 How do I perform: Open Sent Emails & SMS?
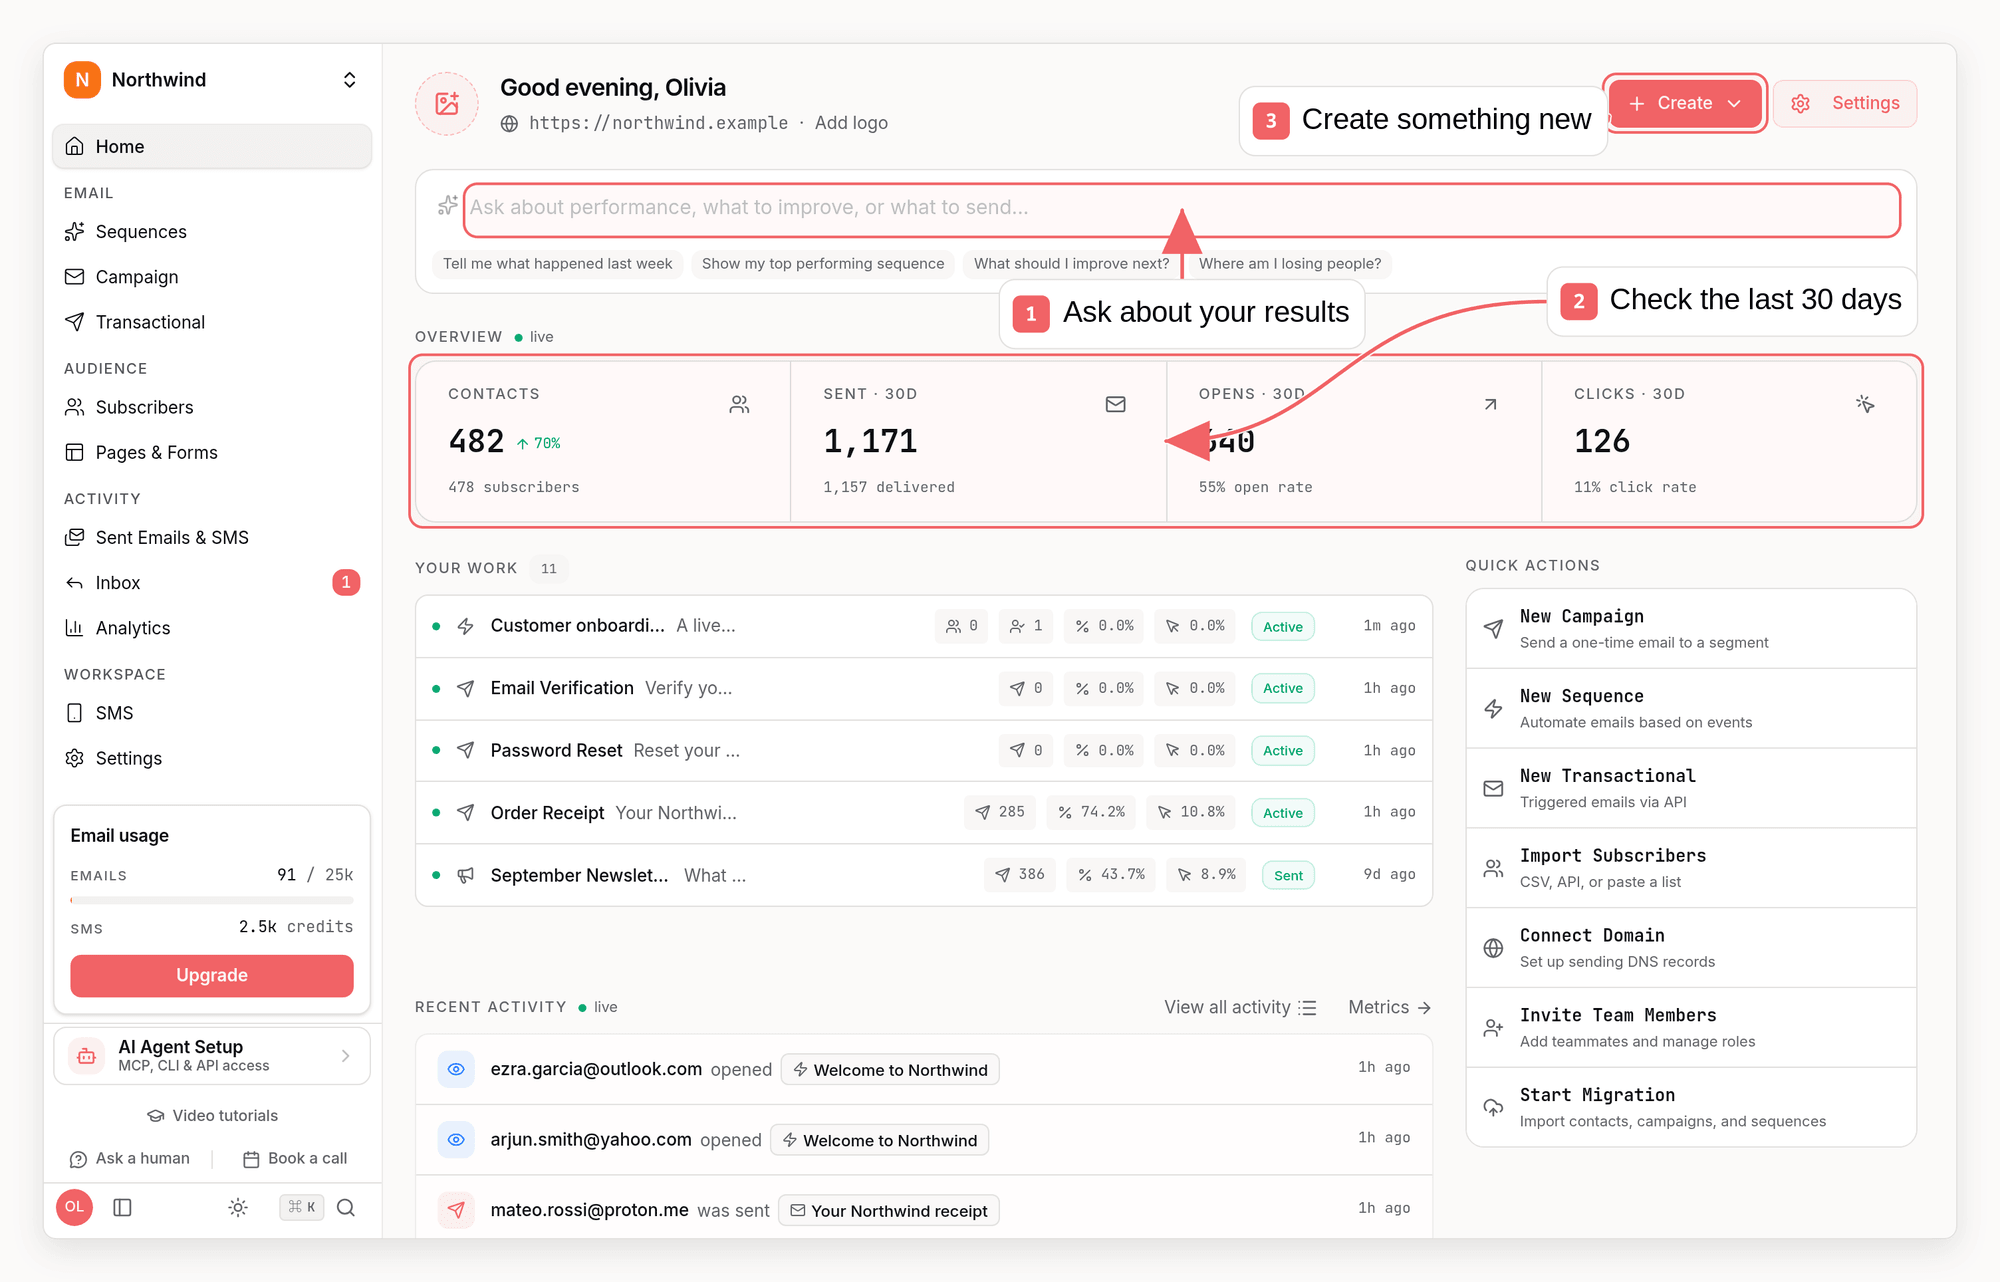click(x=211, y=537)
